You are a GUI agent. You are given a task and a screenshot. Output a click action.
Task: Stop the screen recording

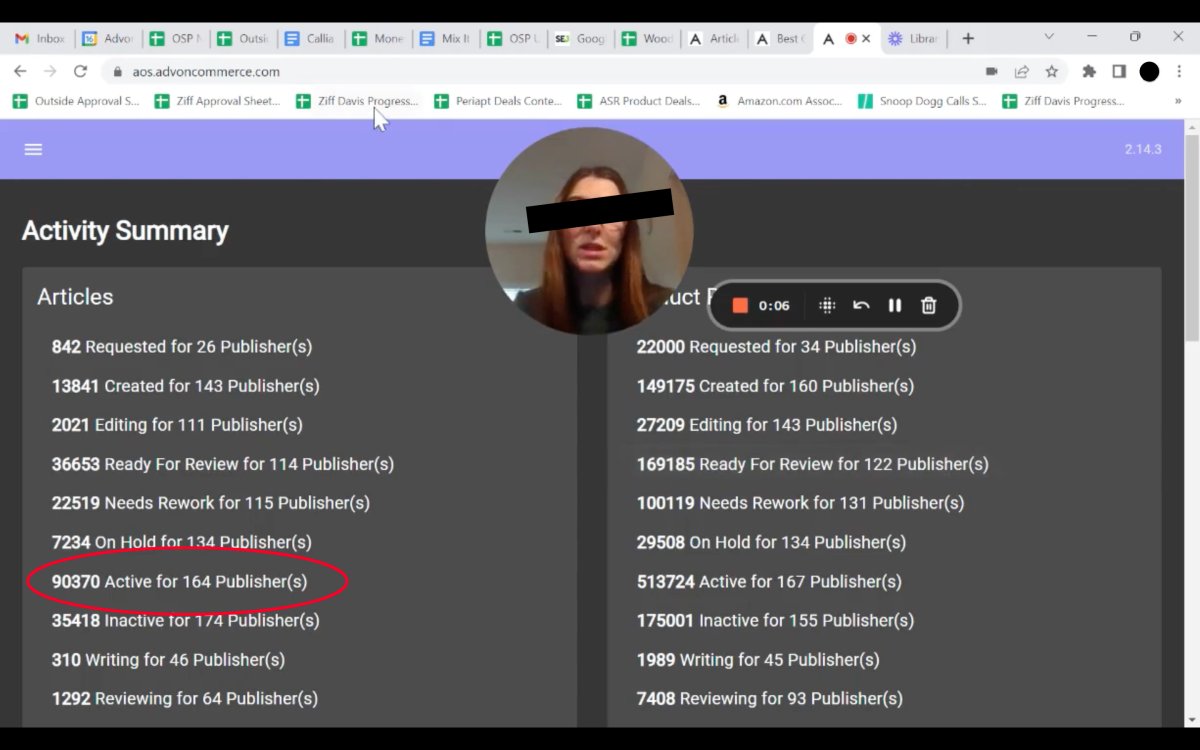click(740, 306)
